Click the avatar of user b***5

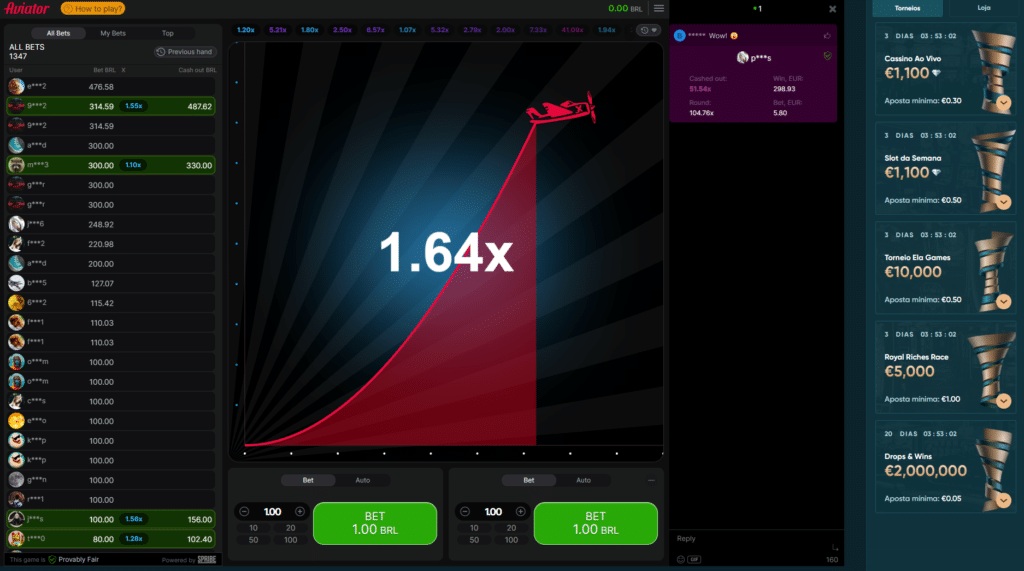[x=16, y=283]
